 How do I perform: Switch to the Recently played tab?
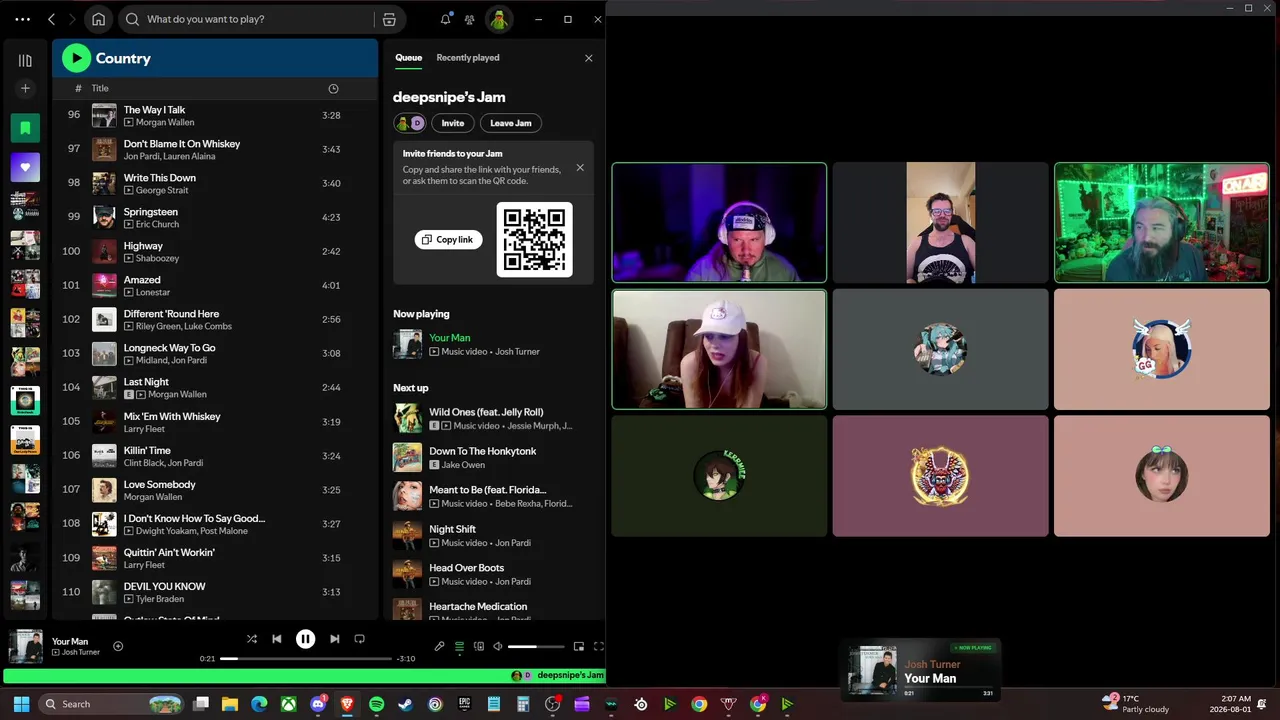click(x=468, y=58)
